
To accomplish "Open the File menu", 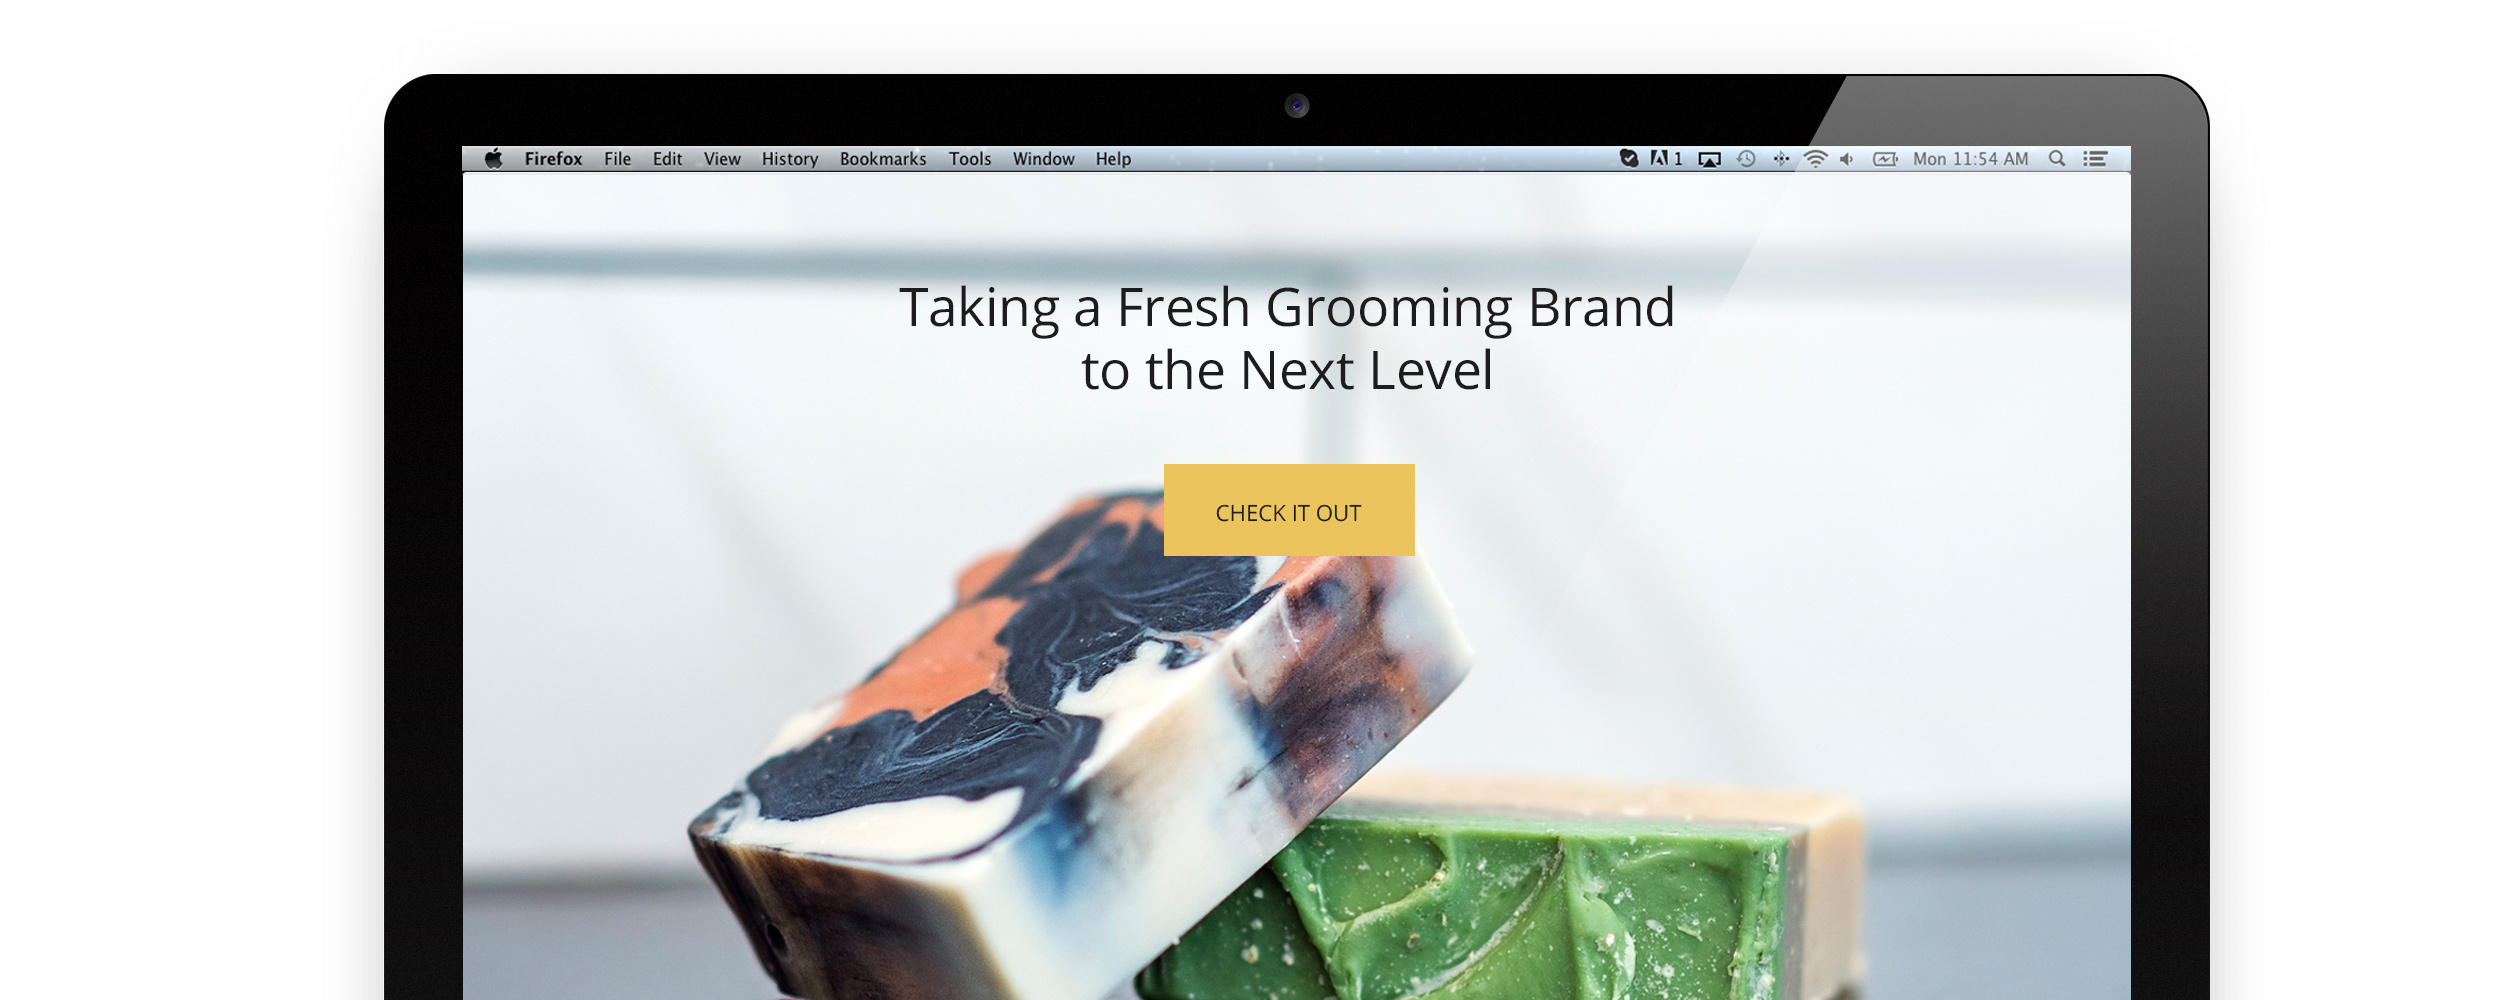I will 617,159.
